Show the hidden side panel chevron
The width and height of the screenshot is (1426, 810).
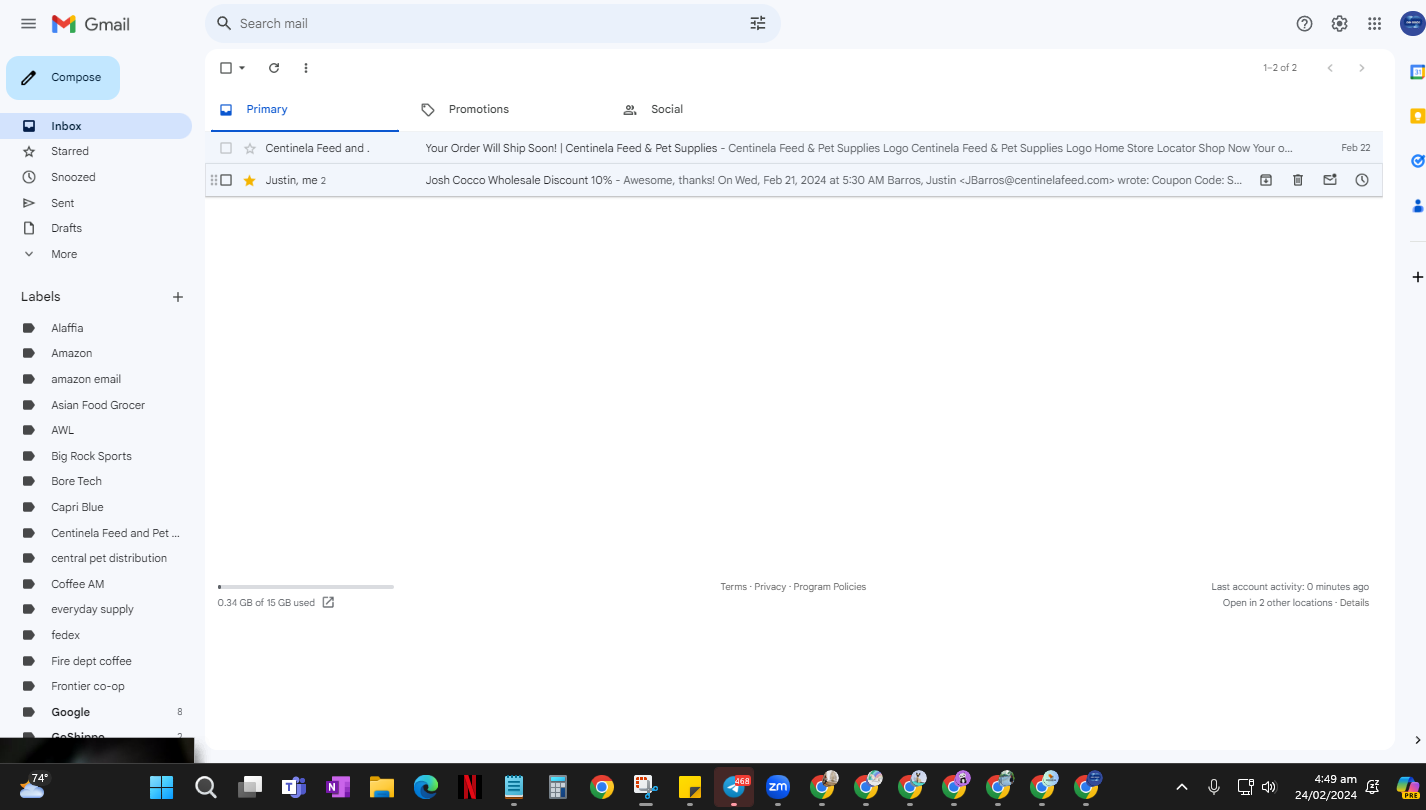tap(1417, 740)
